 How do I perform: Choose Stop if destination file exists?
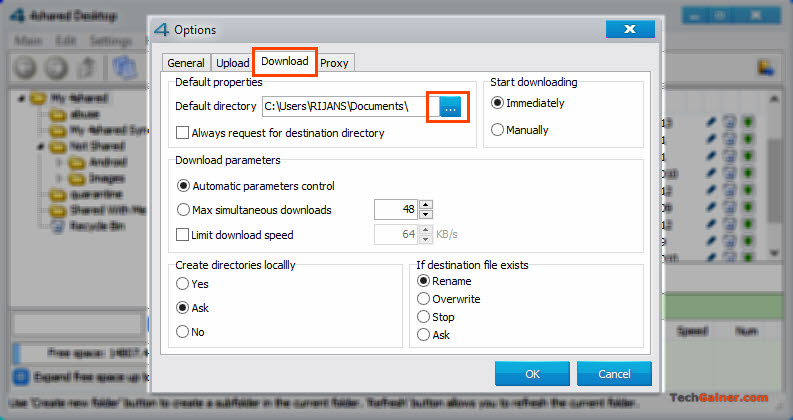pos(435,317)
